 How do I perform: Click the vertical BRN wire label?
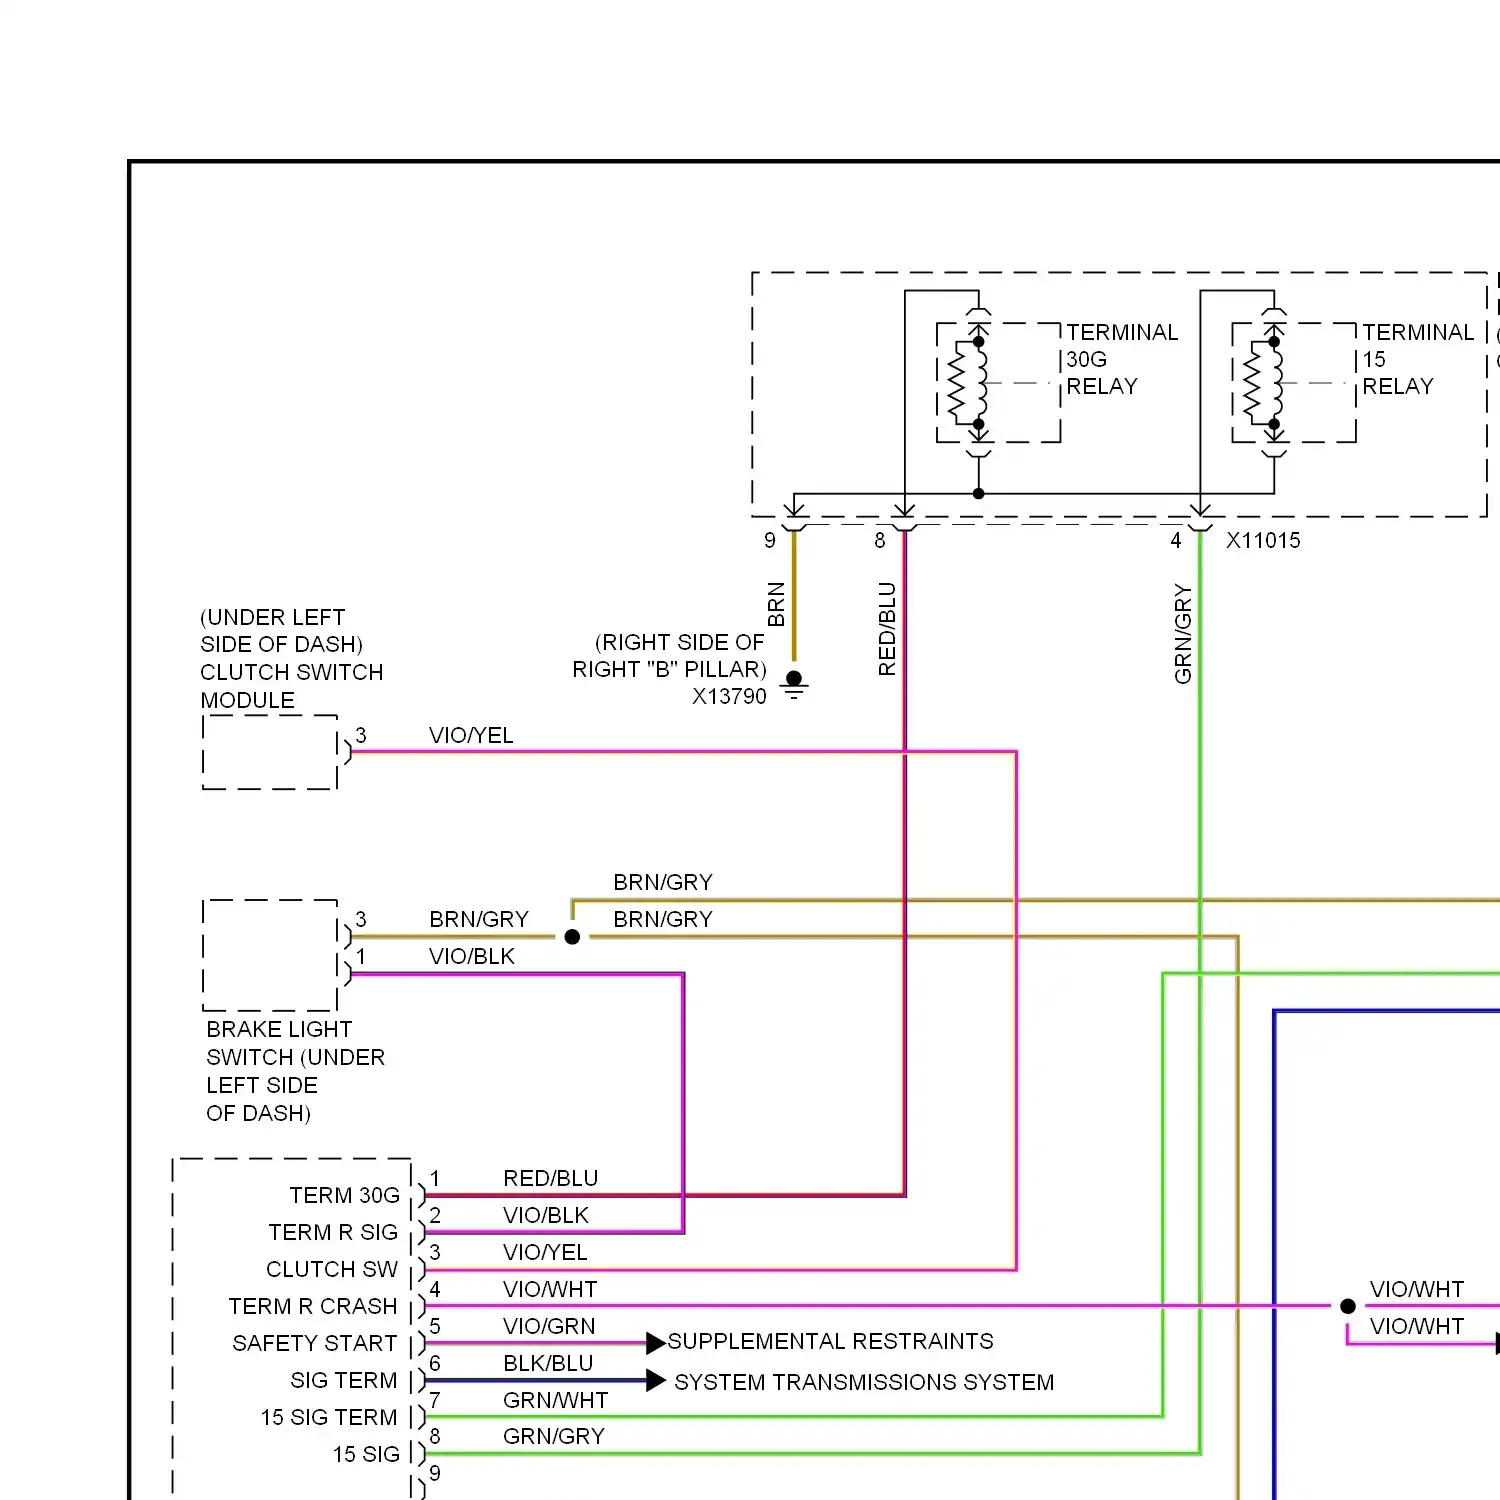tap(776, 604)
